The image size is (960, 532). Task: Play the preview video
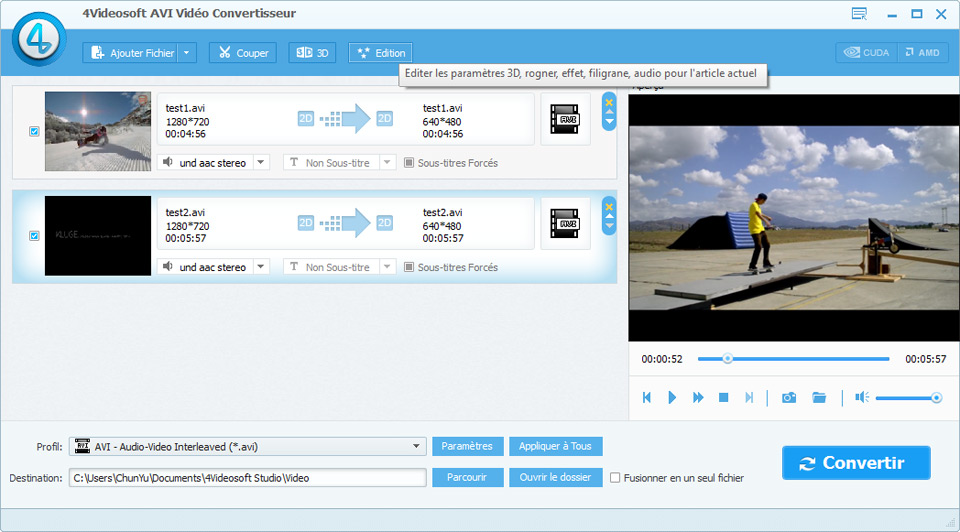pos(672,398)
